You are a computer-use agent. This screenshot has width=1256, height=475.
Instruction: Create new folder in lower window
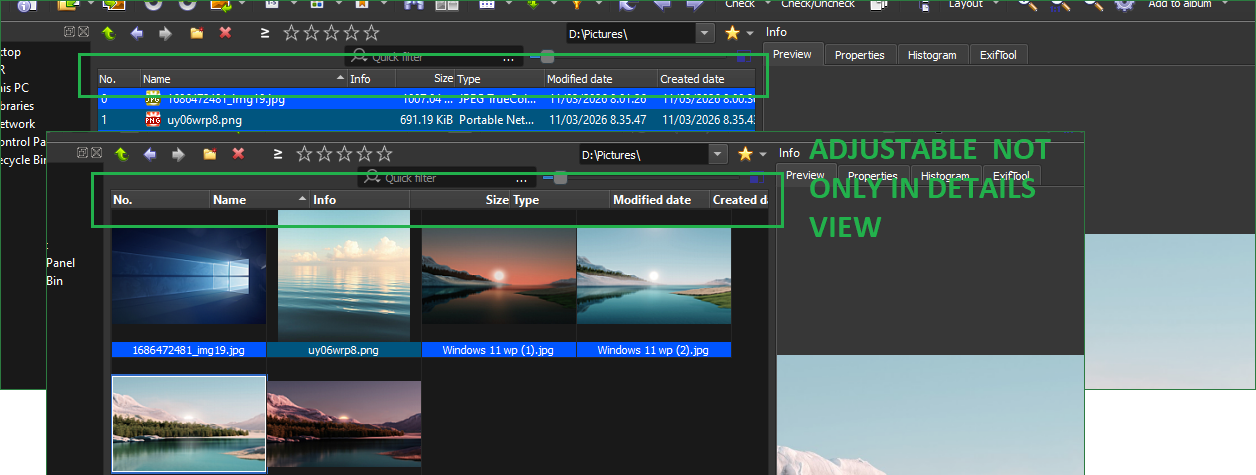(x=210, y=154)
